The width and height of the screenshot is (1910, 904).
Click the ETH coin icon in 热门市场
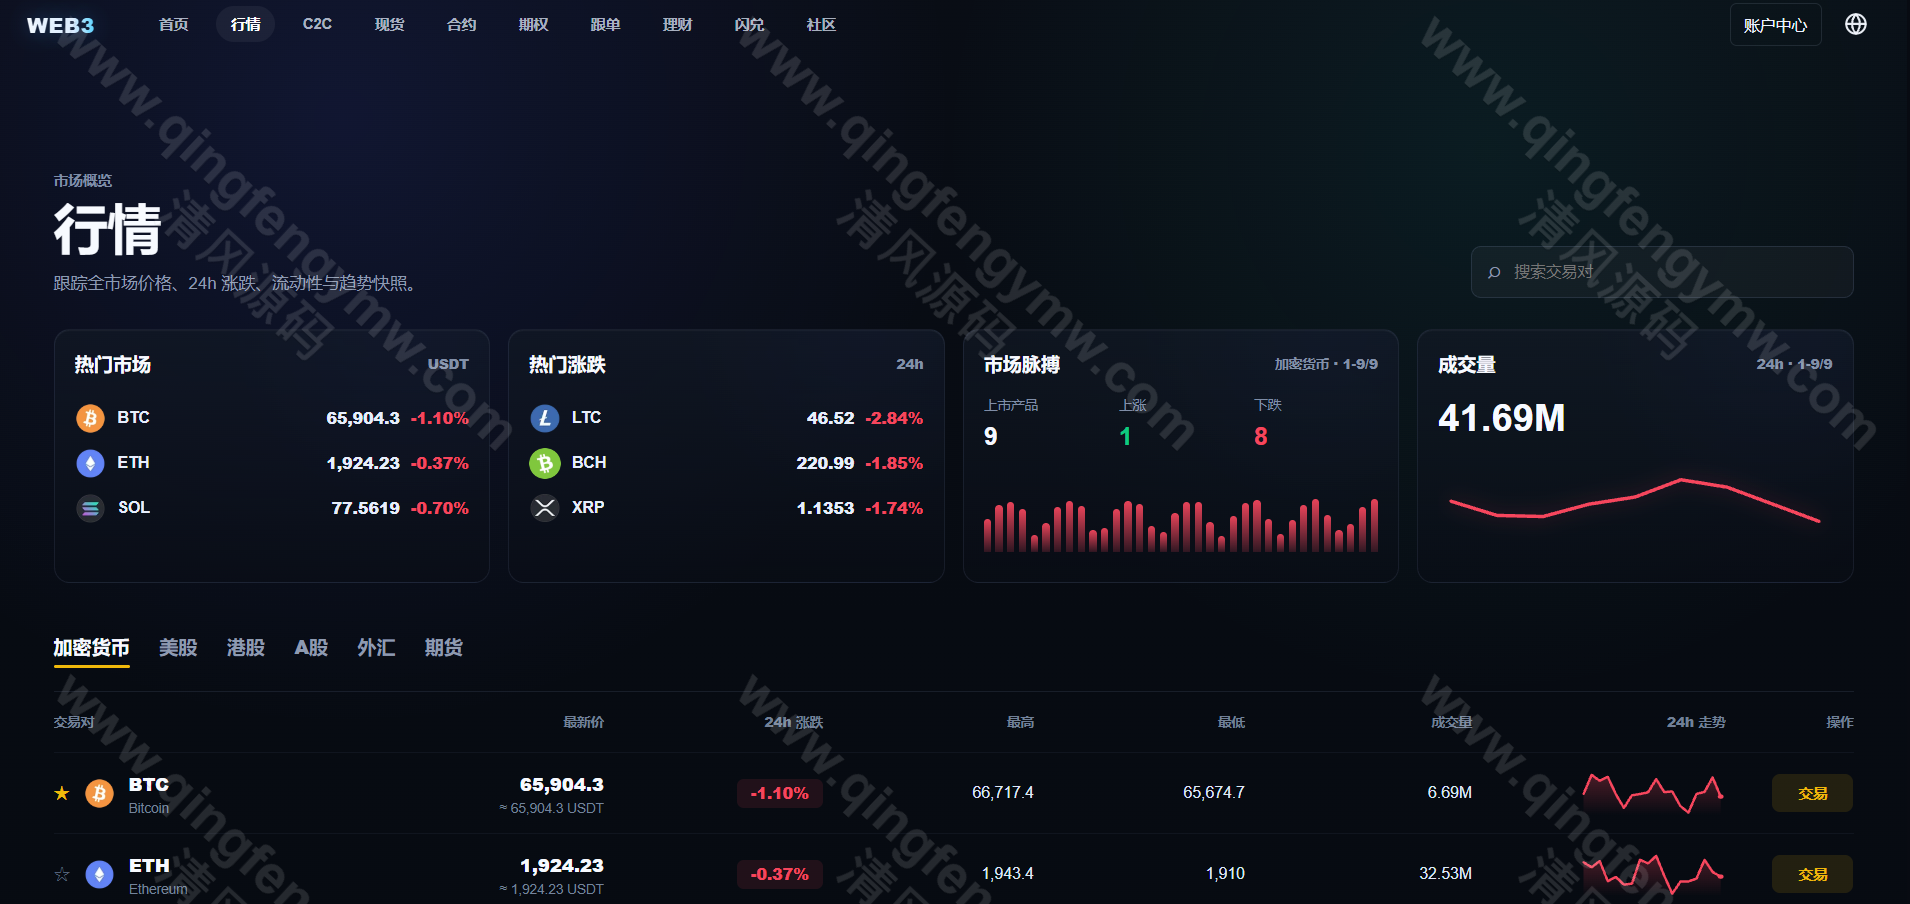90,463
